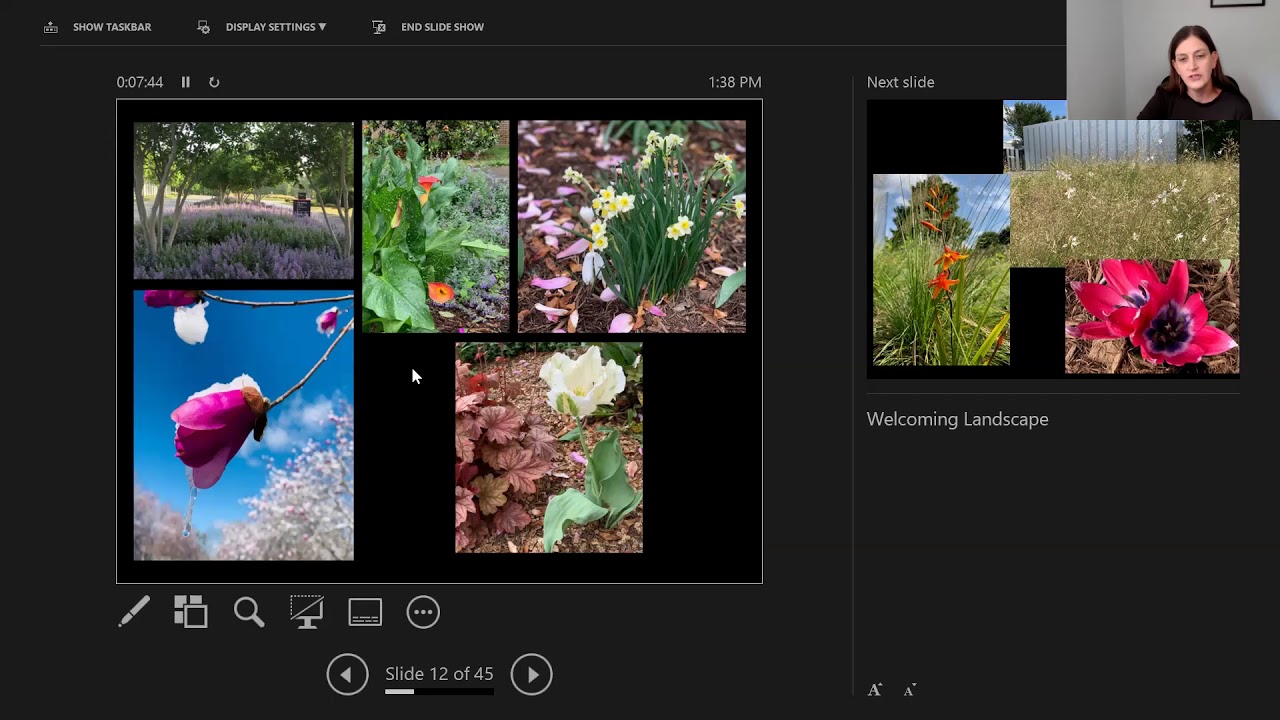Click the Display Settings icon

[204, 27]
